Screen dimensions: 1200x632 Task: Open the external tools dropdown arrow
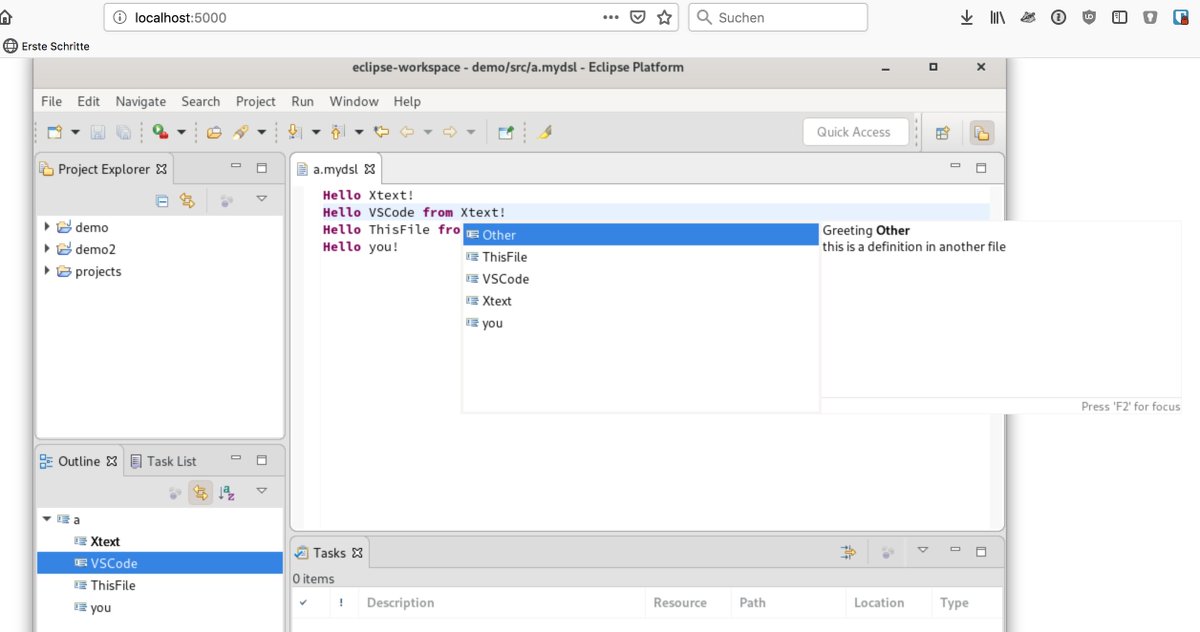tap(181, 132)
